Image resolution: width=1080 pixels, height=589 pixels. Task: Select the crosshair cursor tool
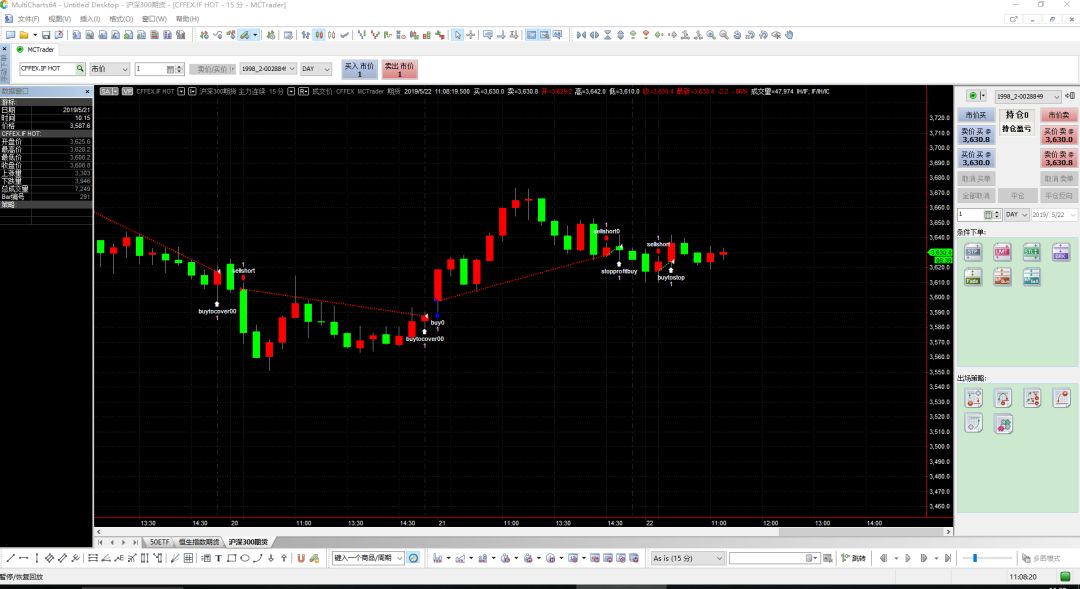click(470, 34)
